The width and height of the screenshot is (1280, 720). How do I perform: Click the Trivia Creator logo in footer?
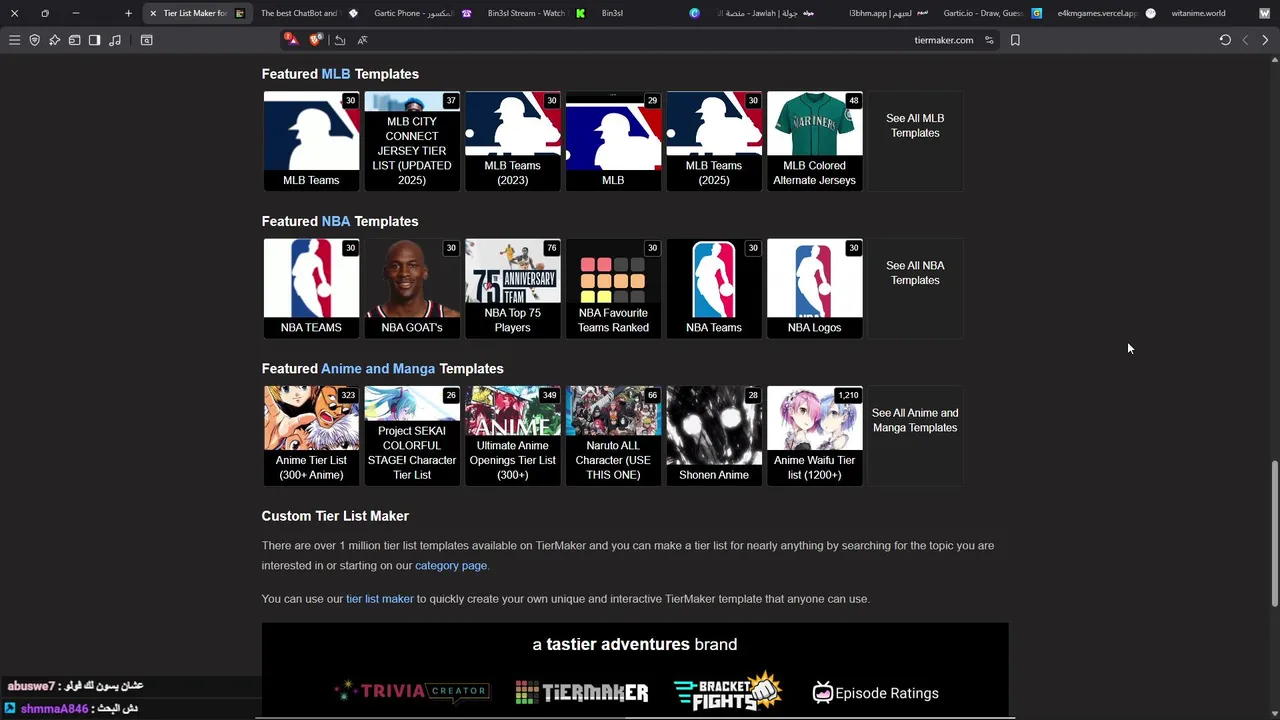point(412,691)
